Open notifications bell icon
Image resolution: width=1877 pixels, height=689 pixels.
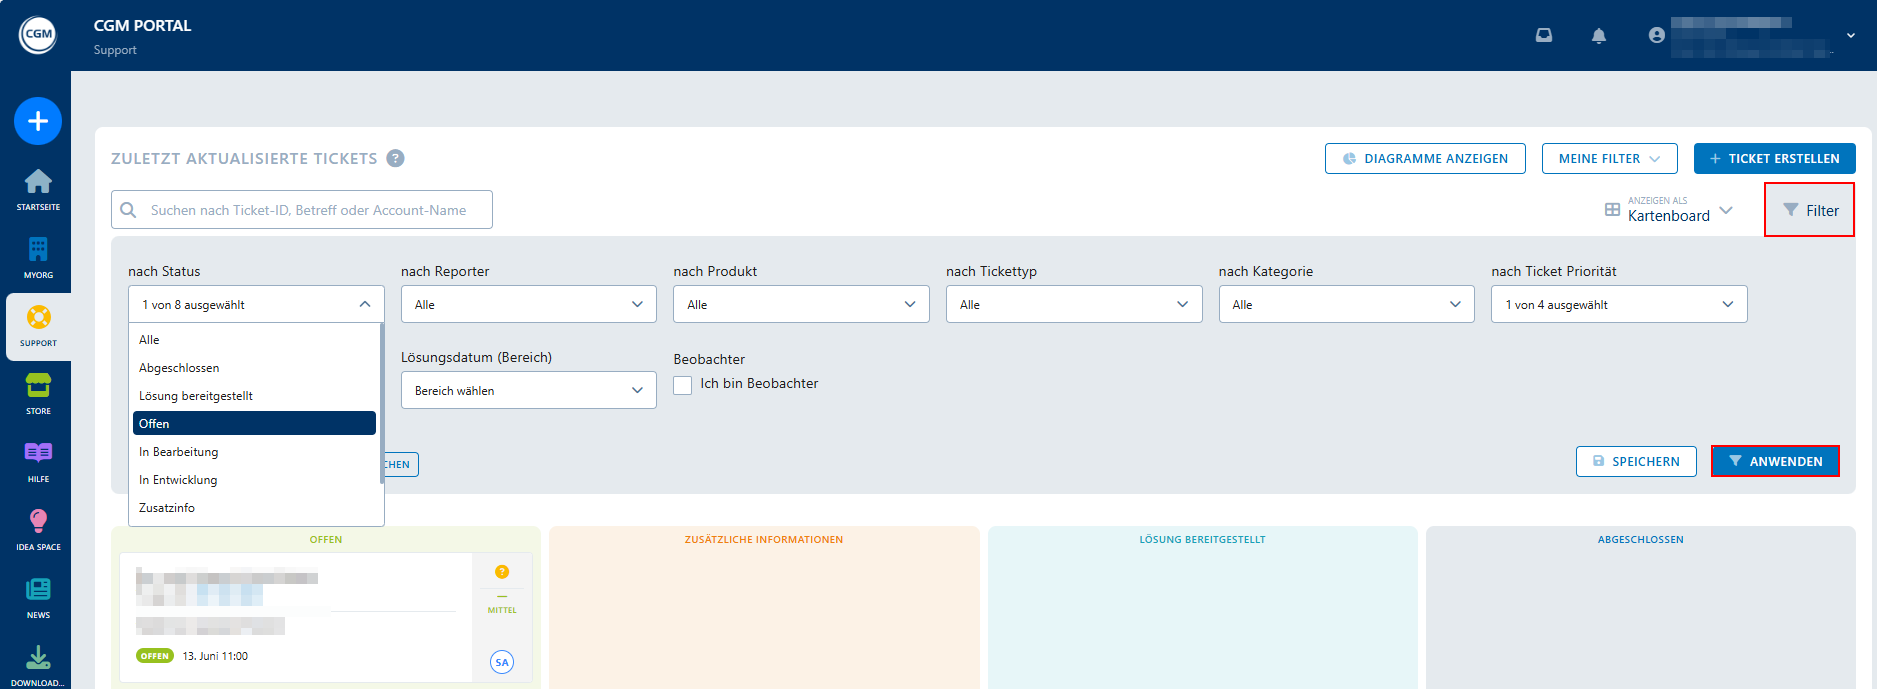[x=1599, y=36]
